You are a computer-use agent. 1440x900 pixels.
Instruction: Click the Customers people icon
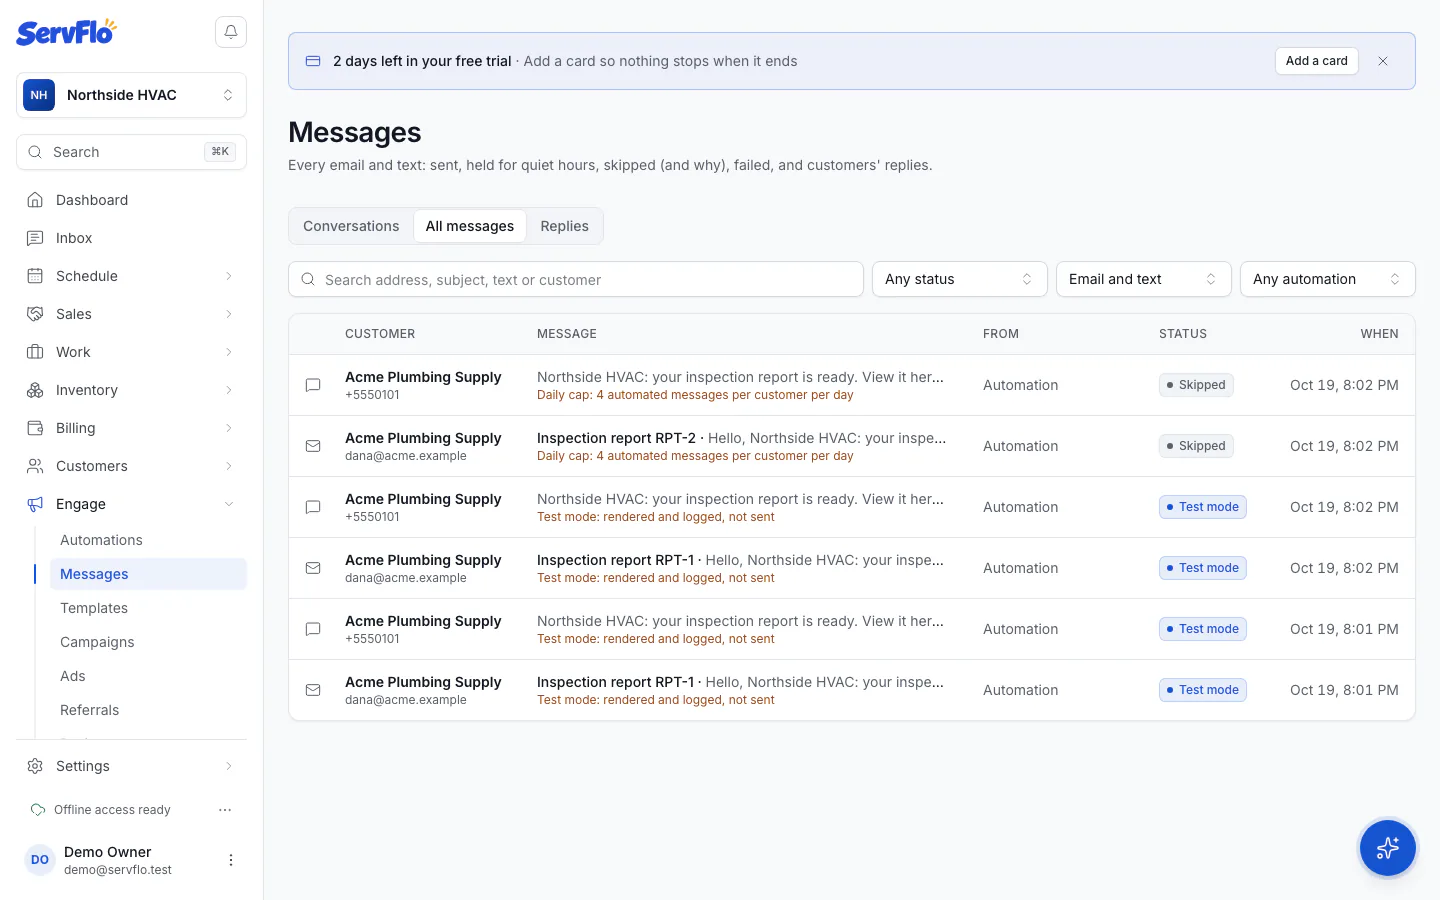click(35, 466)
